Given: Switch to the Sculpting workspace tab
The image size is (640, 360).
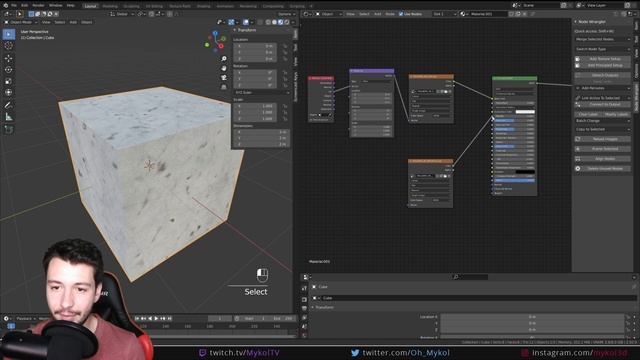Looking at the screenshot, I should (x=131, y=6).
